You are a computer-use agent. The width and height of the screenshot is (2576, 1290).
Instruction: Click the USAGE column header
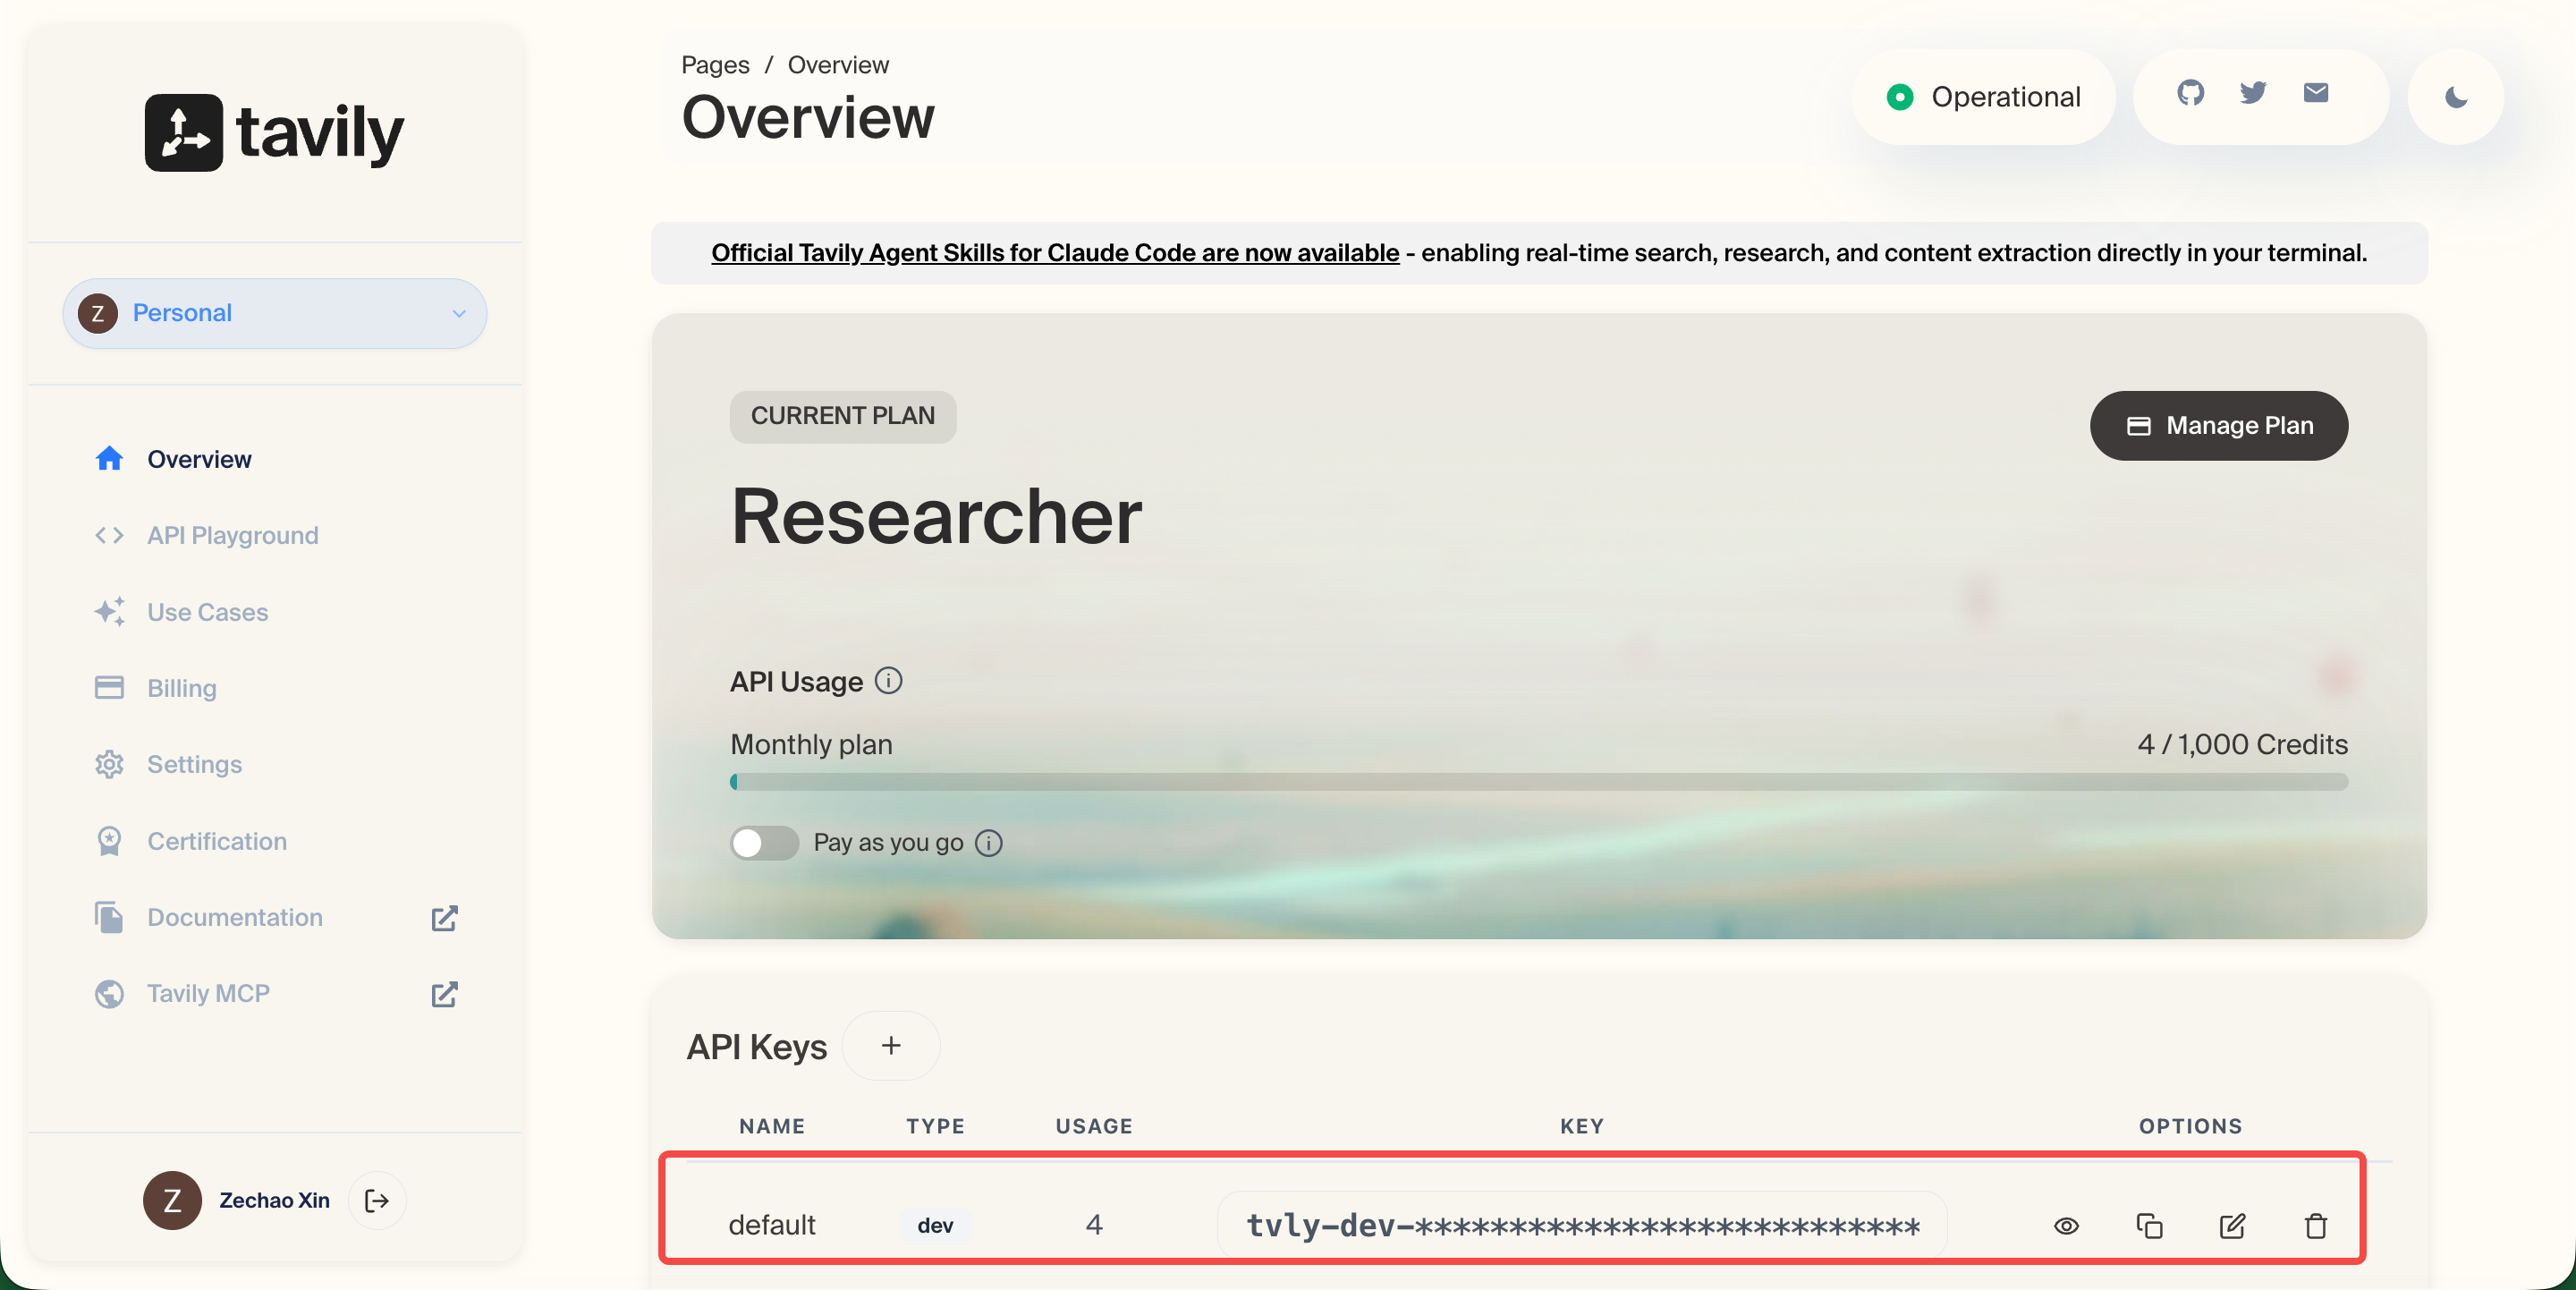(1094, 1126)
